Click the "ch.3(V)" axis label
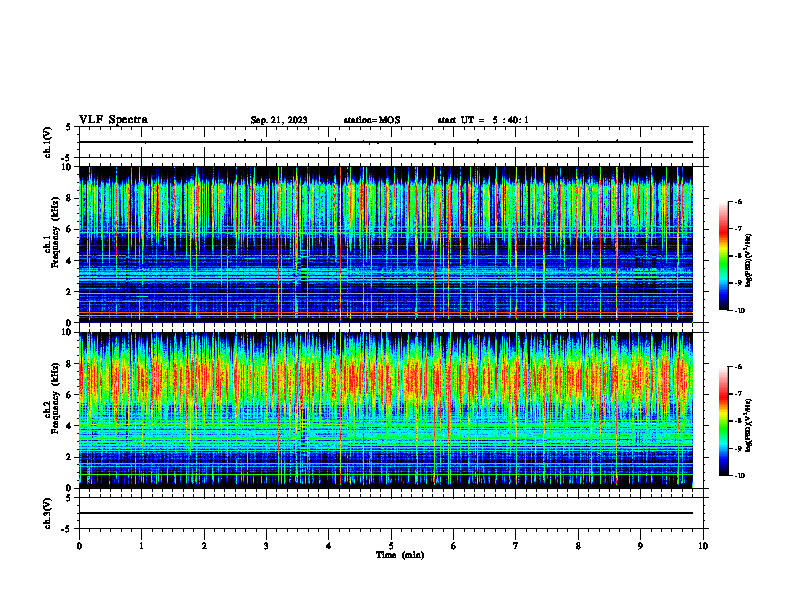792x612 pixels. [47, 513]
